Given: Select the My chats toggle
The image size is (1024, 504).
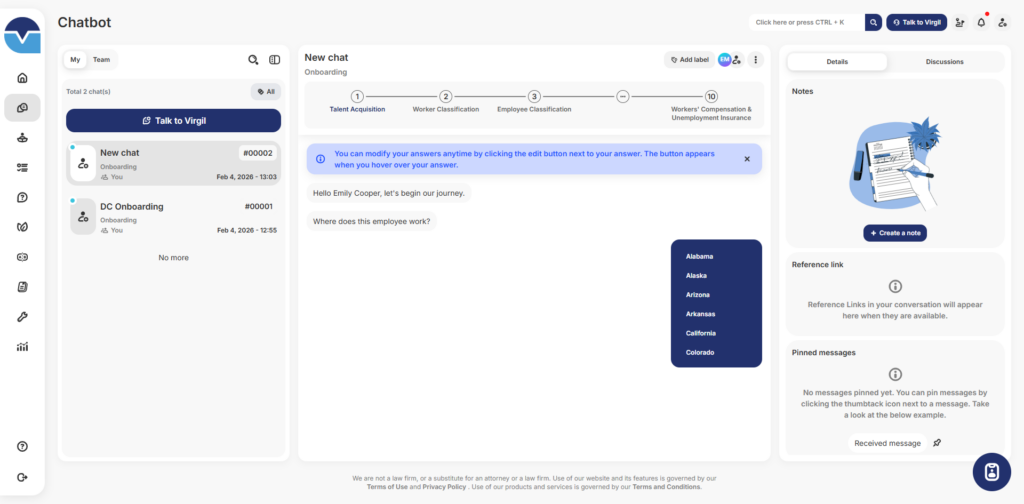Looking at the screenshot, I should tap(75, 60).
